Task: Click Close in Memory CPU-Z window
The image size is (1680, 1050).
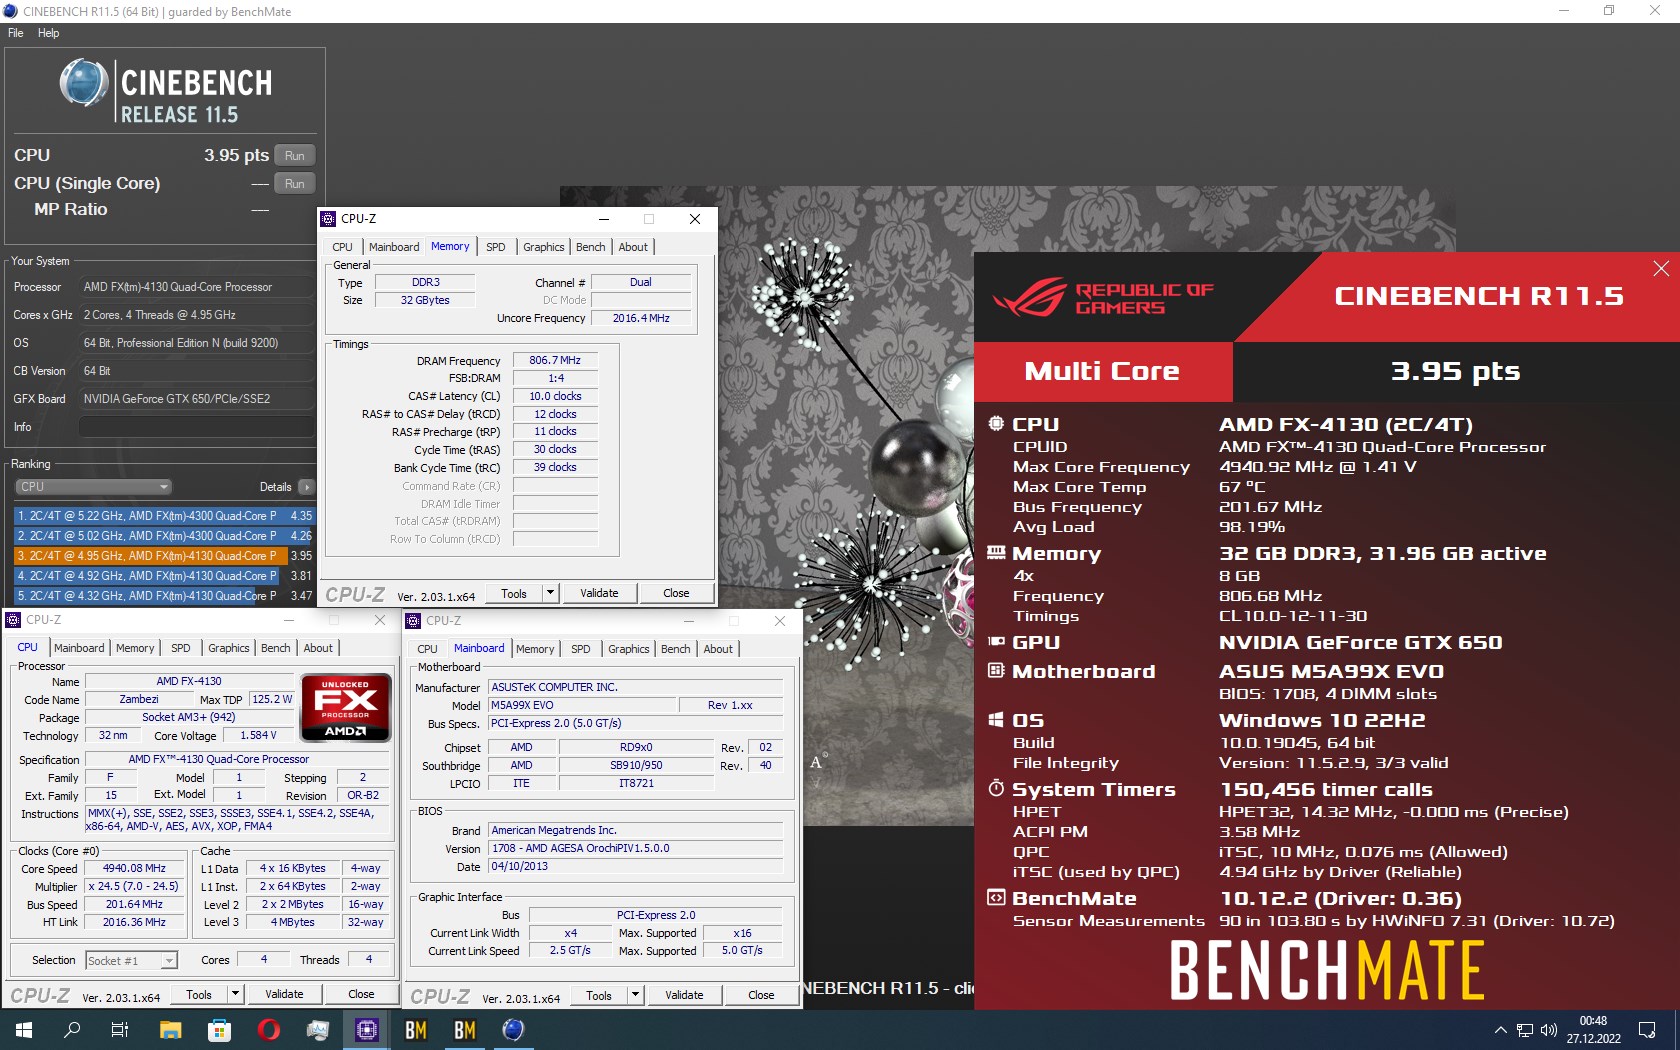Action: tap(676, 593)
